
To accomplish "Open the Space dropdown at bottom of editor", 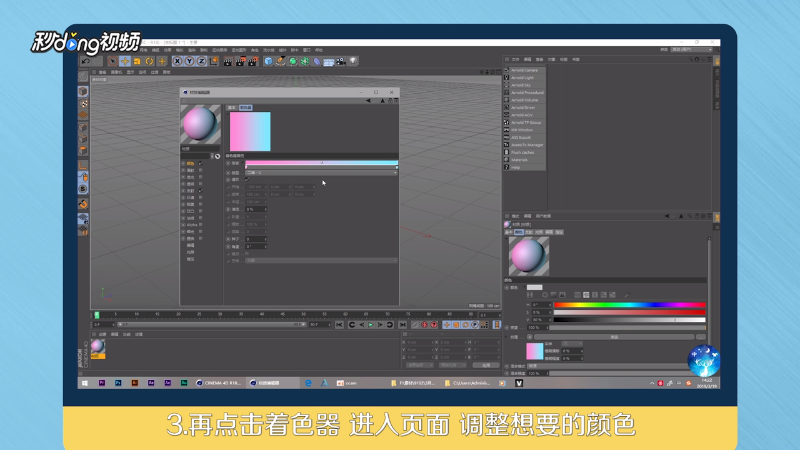I will click(x=321, y=261).
